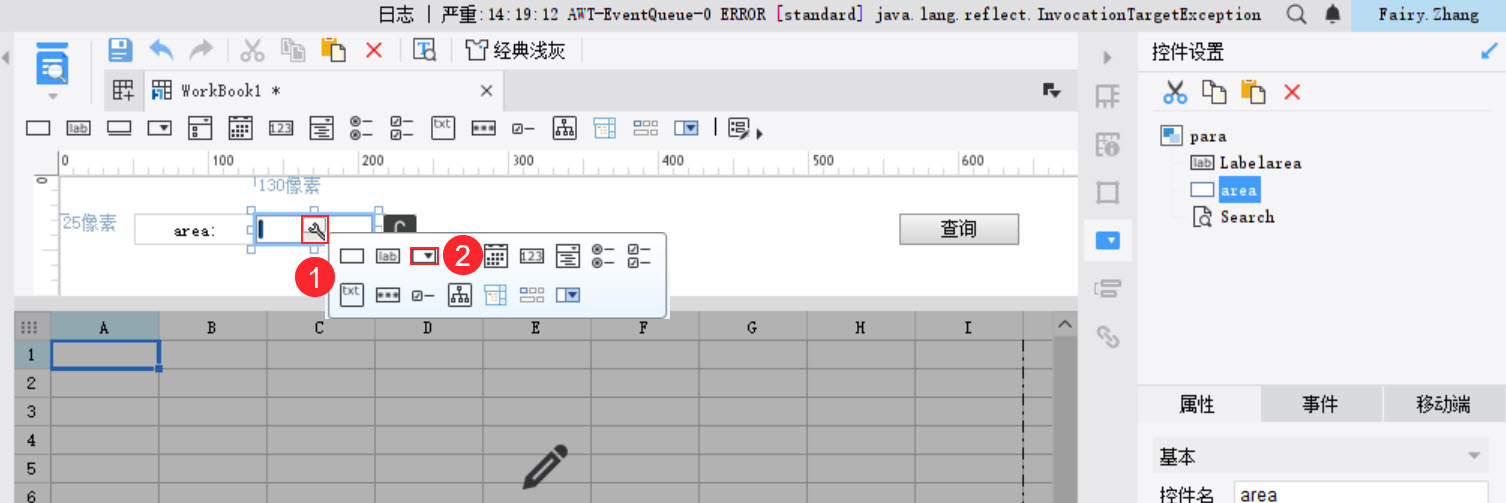
Task: Select the calendar date widget in widget toolbar
Action: [x=240, y=127]
